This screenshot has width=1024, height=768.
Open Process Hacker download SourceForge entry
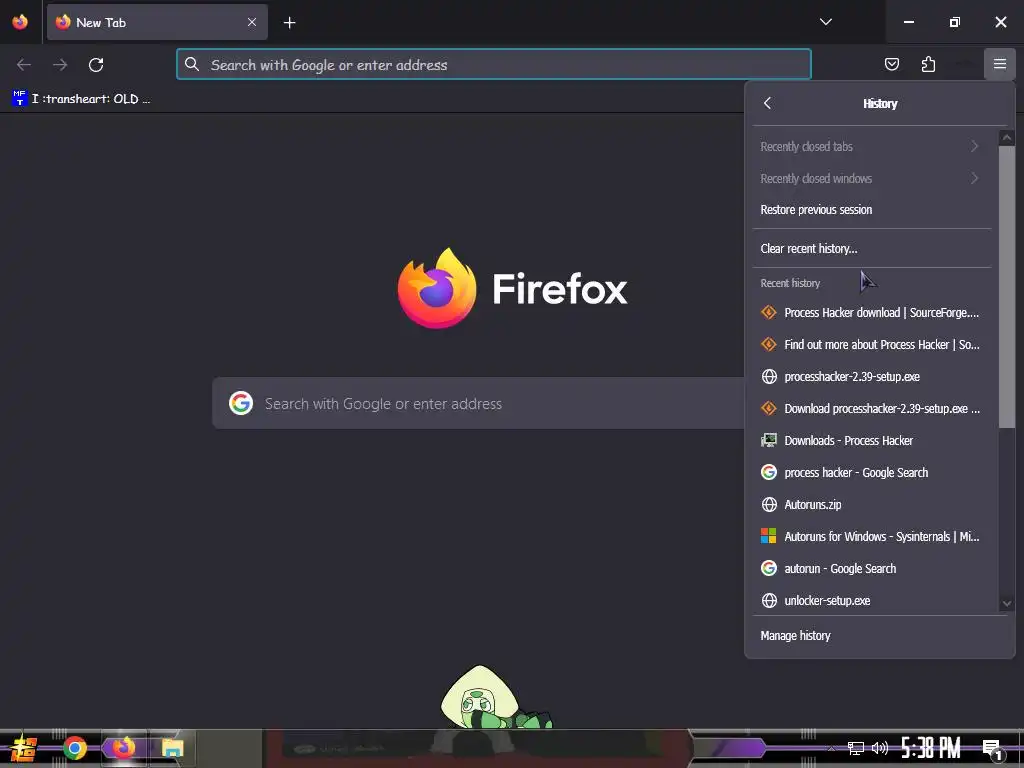[x=871, y=313]
